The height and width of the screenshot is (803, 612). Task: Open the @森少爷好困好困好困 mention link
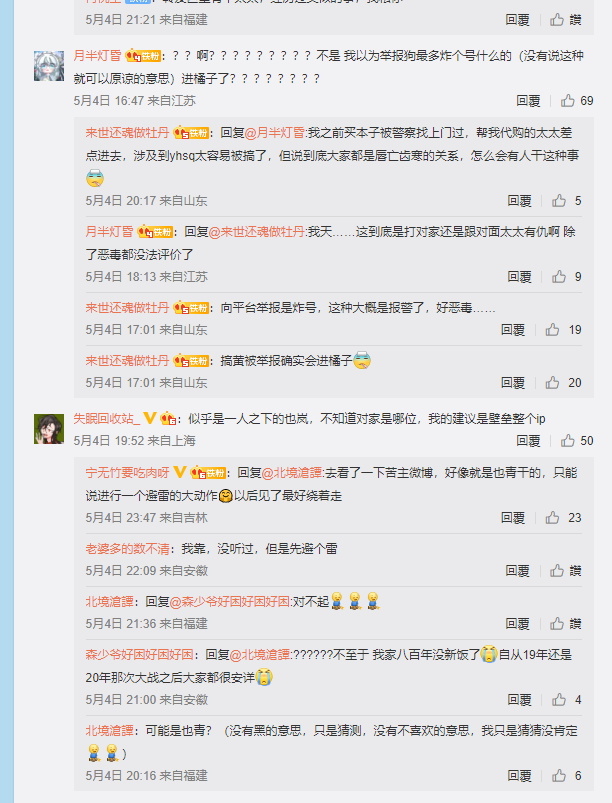[230, 602]
